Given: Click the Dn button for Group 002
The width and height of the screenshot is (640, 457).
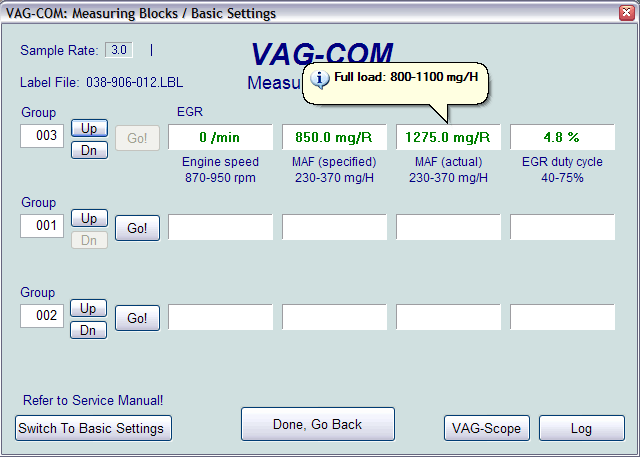Looking at the screenshot, I should click(89, 330).
